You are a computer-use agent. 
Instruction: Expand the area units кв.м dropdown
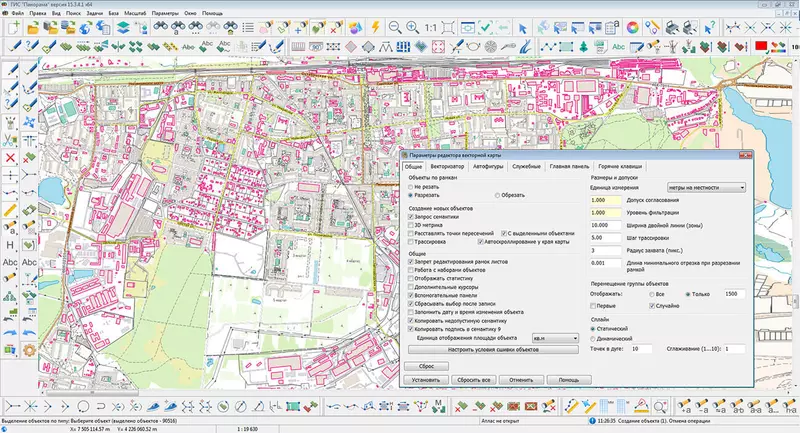pyautogui.click(x=556, y=338)
